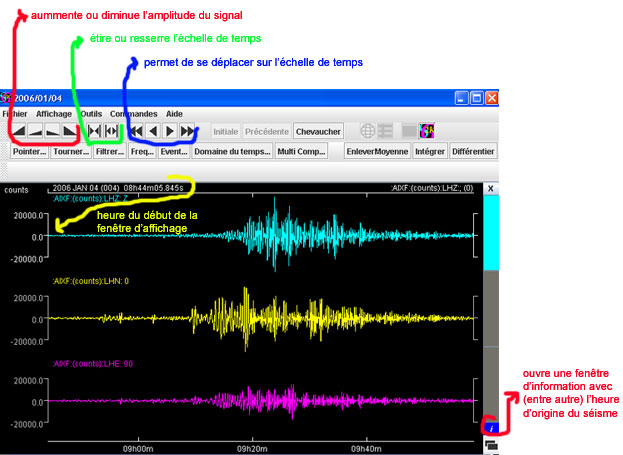The height and width of the screenshot is (455, 623).
Task: Toggle the Chevaucher overlay button
Action: pos(318,131)
